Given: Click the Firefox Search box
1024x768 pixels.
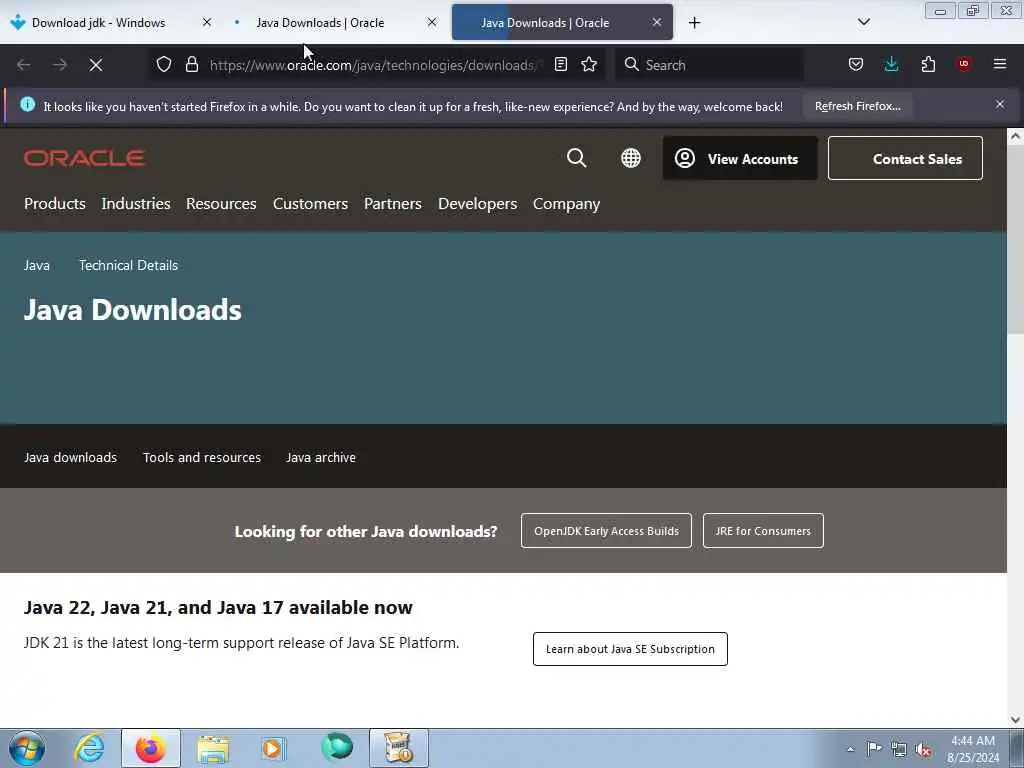Looking at the screenshot, I should pyautogui.click(x=710, y=65).
